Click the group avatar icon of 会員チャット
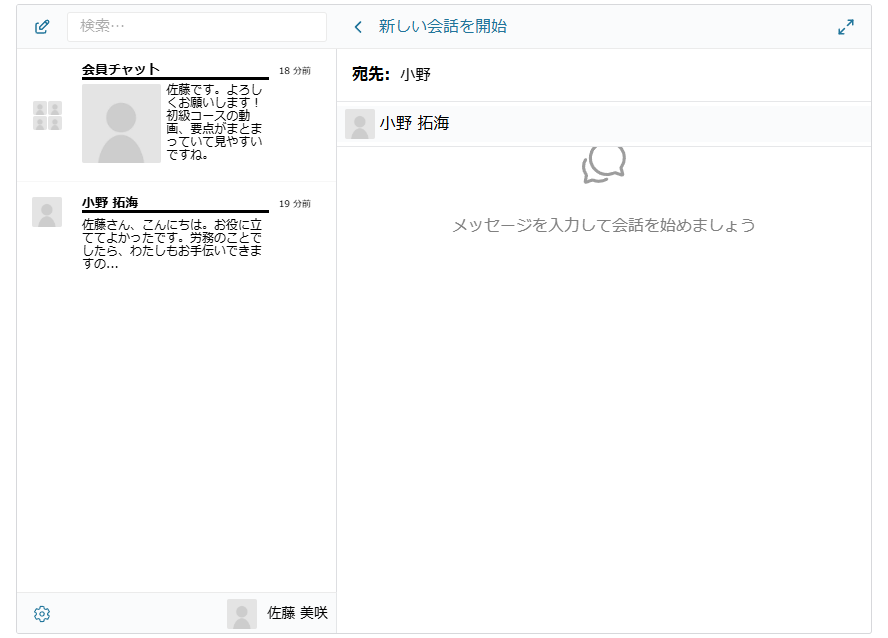 (47, 115)
